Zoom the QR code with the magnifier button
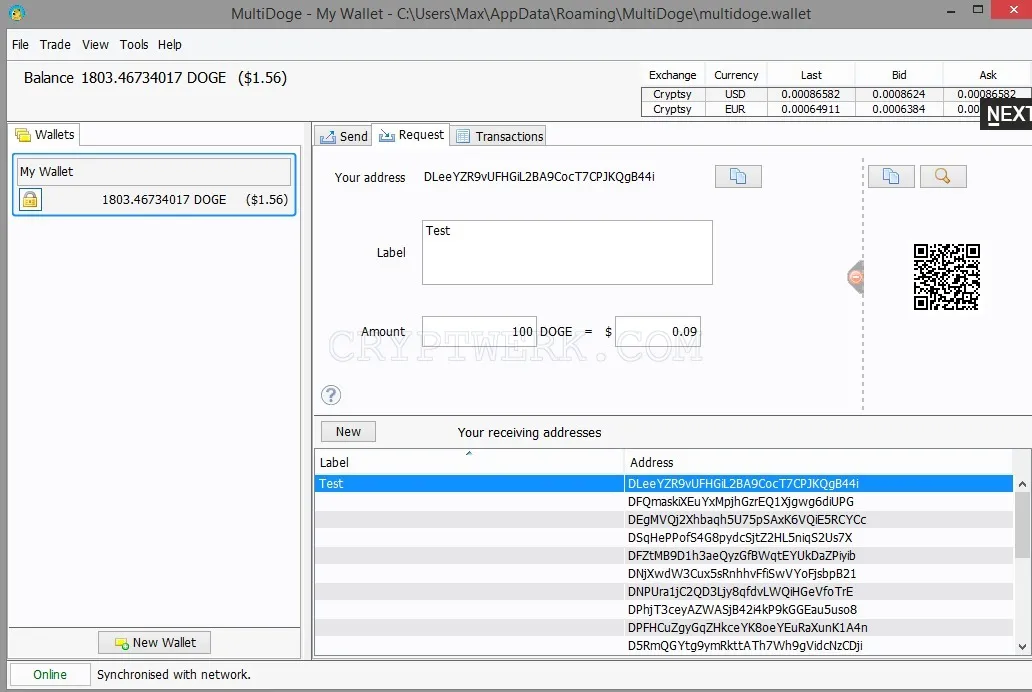Image resolution: width=1032 pixels, height=692 pixels. (x=942, y=176)
